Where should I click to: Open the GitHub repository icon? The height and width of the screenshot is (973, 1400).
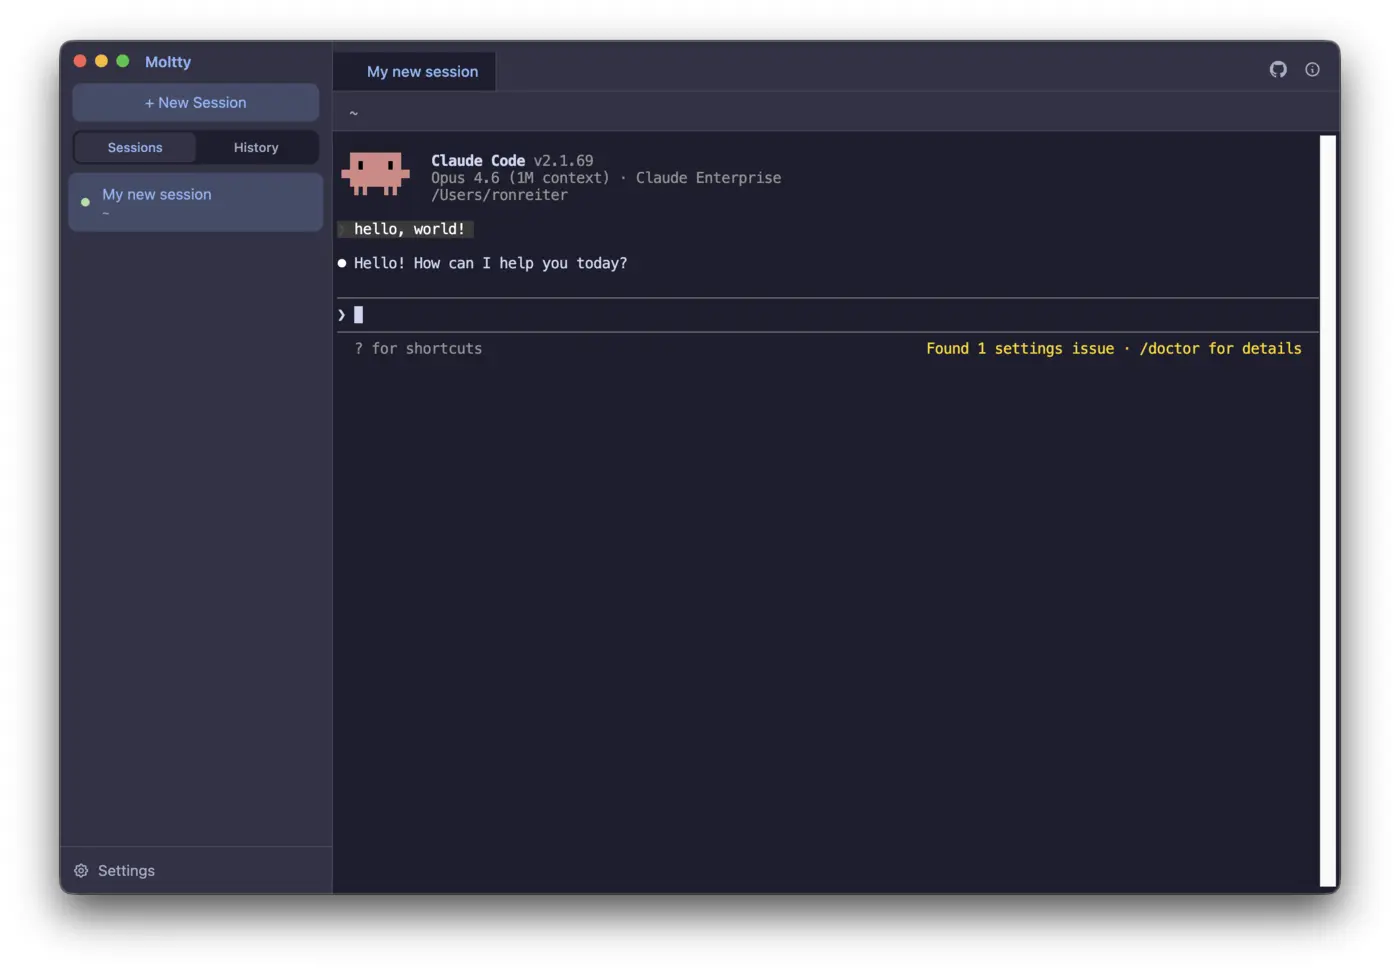point(1278,69)
